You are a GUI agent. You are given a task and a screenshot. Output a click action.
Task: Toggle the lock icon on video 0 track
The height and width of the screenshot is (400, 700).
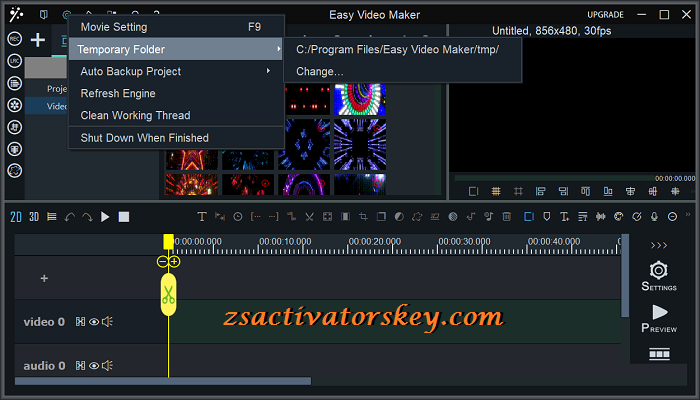click(x=80, y=322)
